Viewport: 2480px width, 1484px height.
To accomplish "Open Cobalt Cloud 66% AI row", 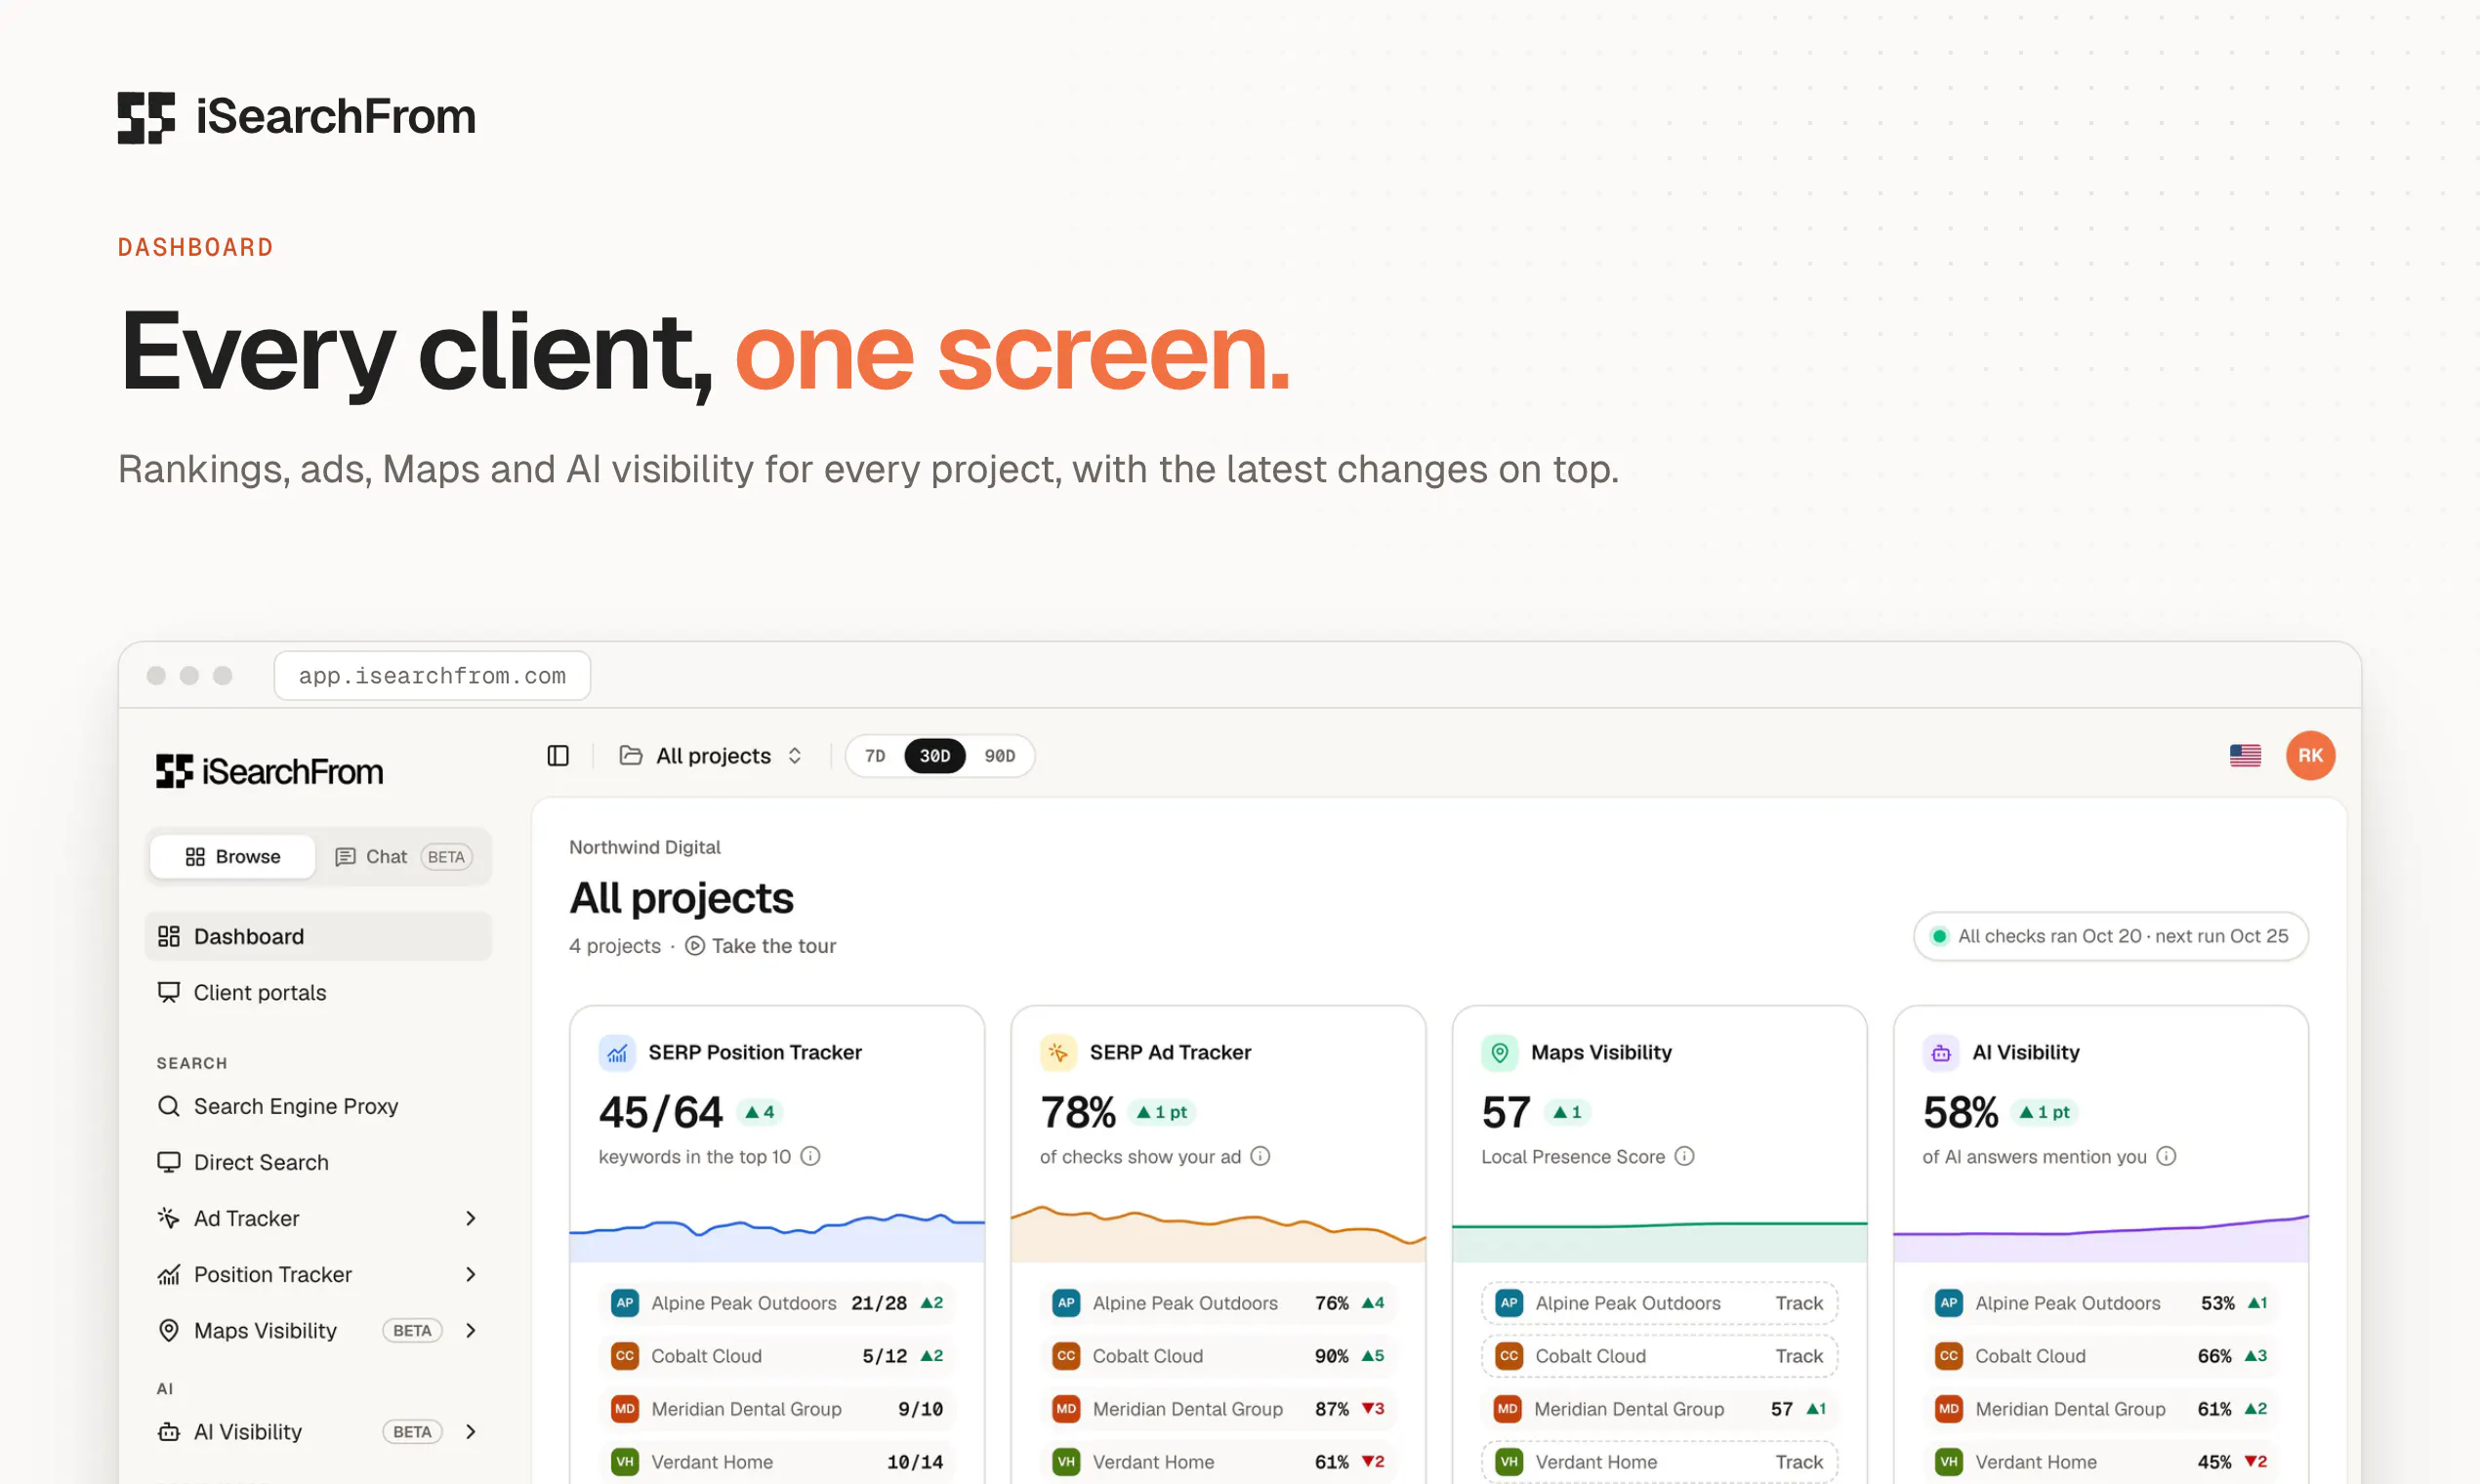I will point(2101,1357).
